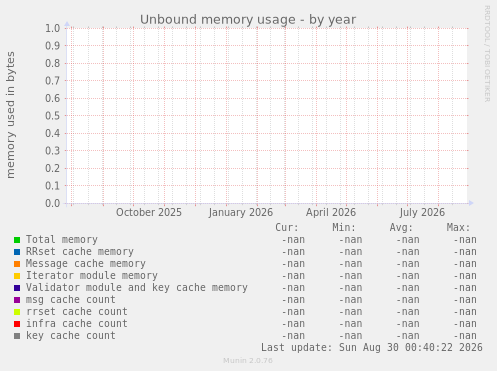
Task: Click the 'Cur:' column header
Action: (287, 228)
